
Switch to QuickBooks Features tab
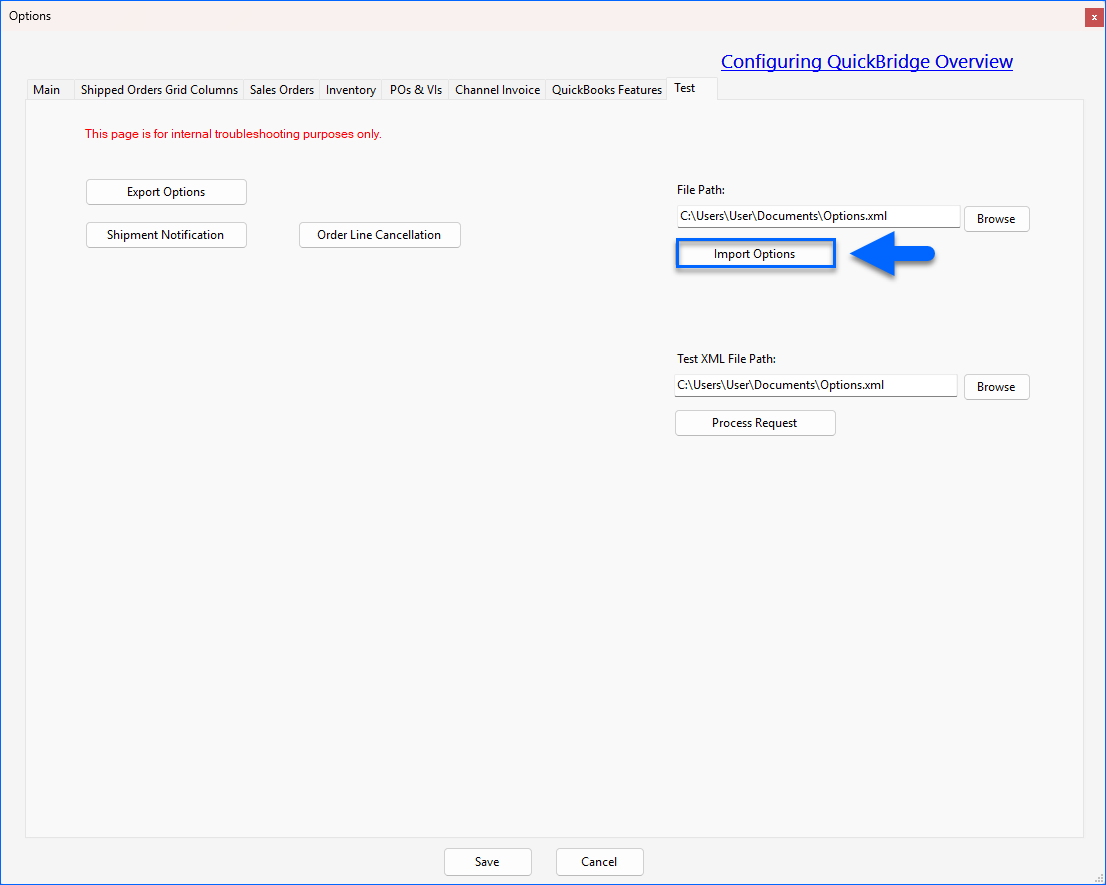coord(607,90)
